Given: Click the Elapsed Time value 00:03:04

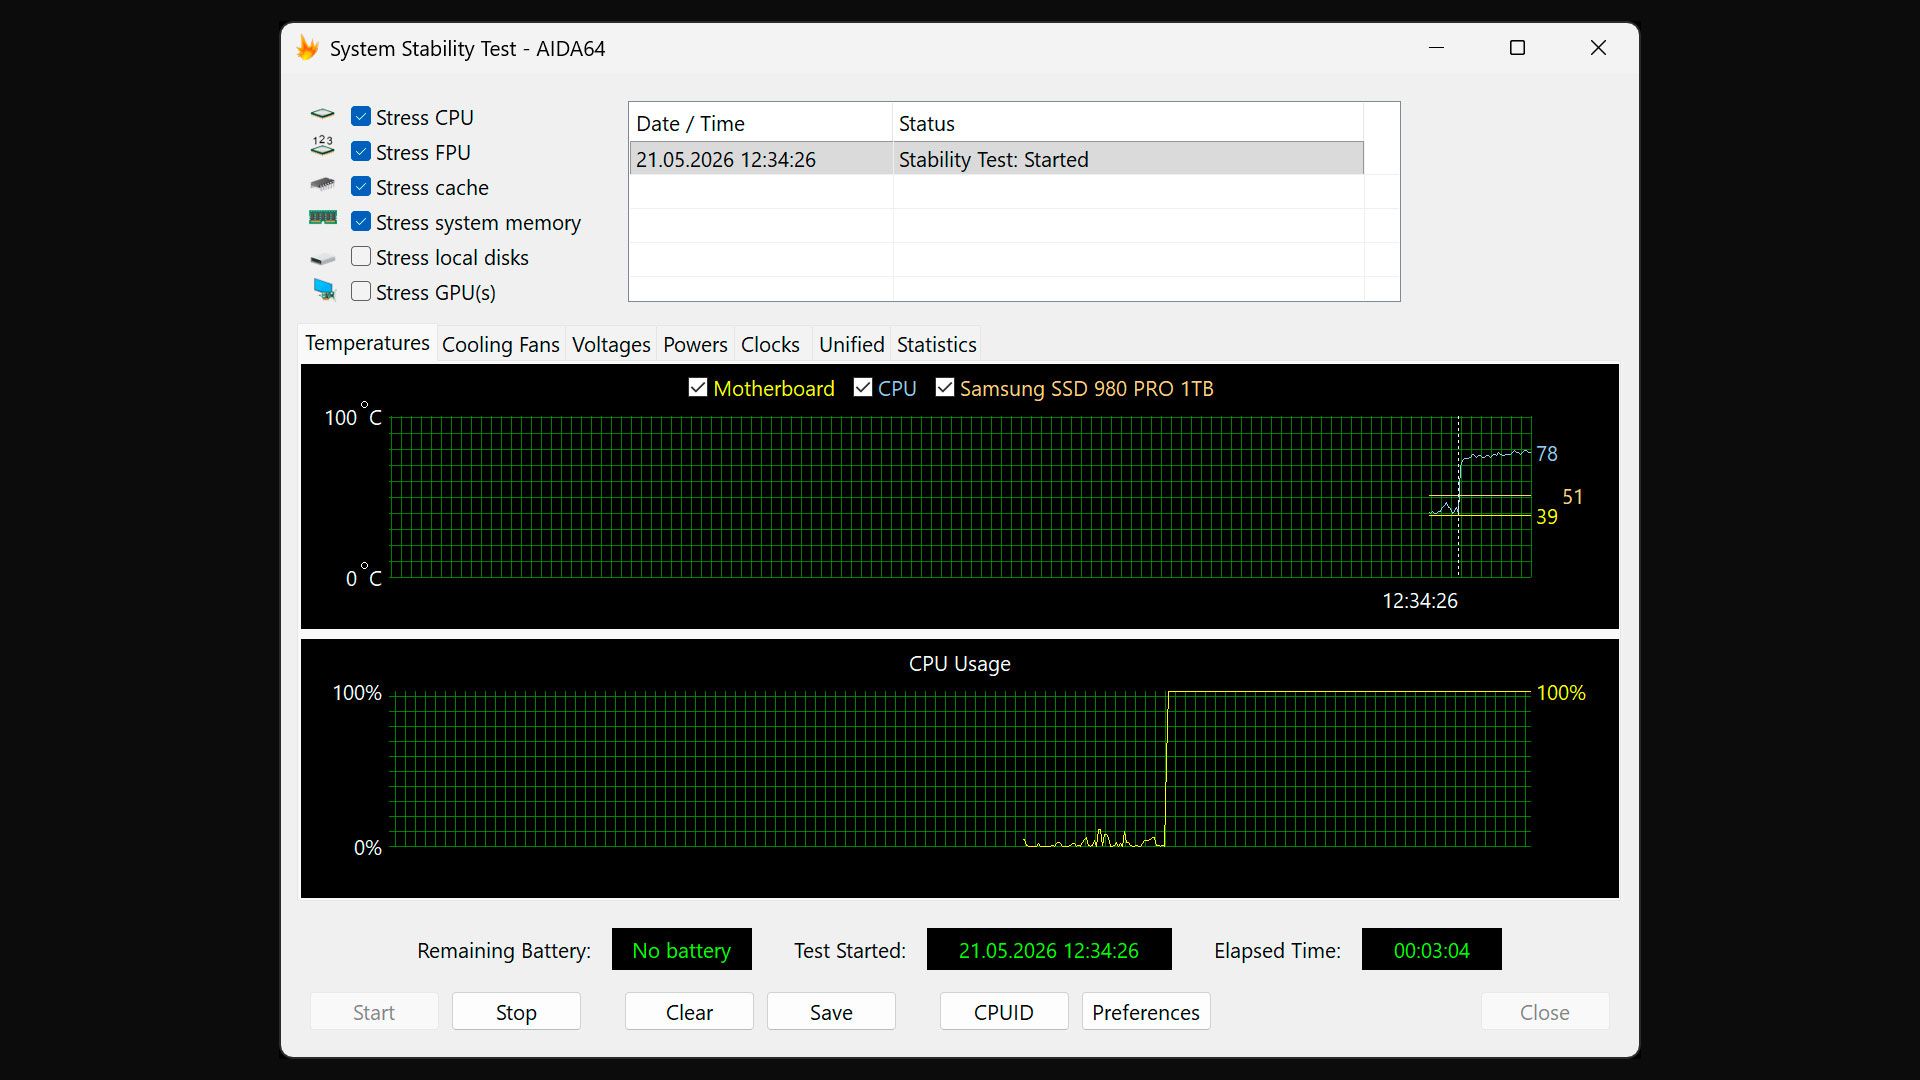Looking at the screenshot, I should pyautogui.click(x=1432, y=949).
